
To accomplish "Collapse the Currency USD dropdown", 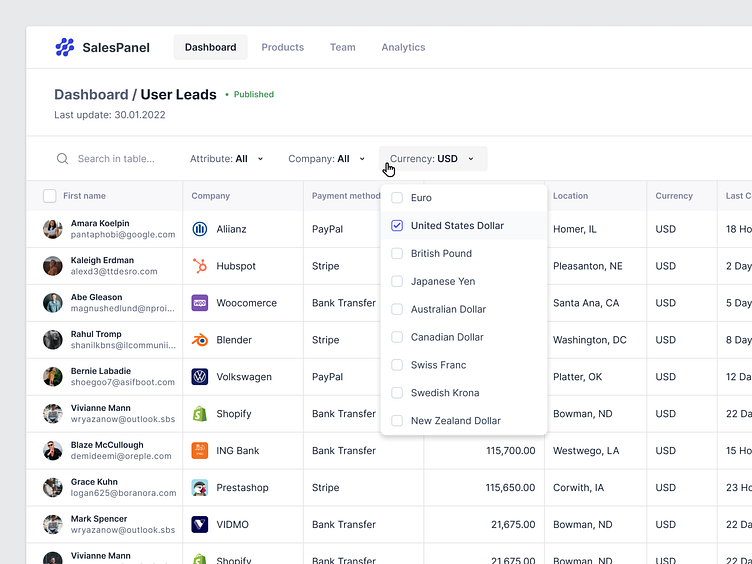I will point(432,159).
